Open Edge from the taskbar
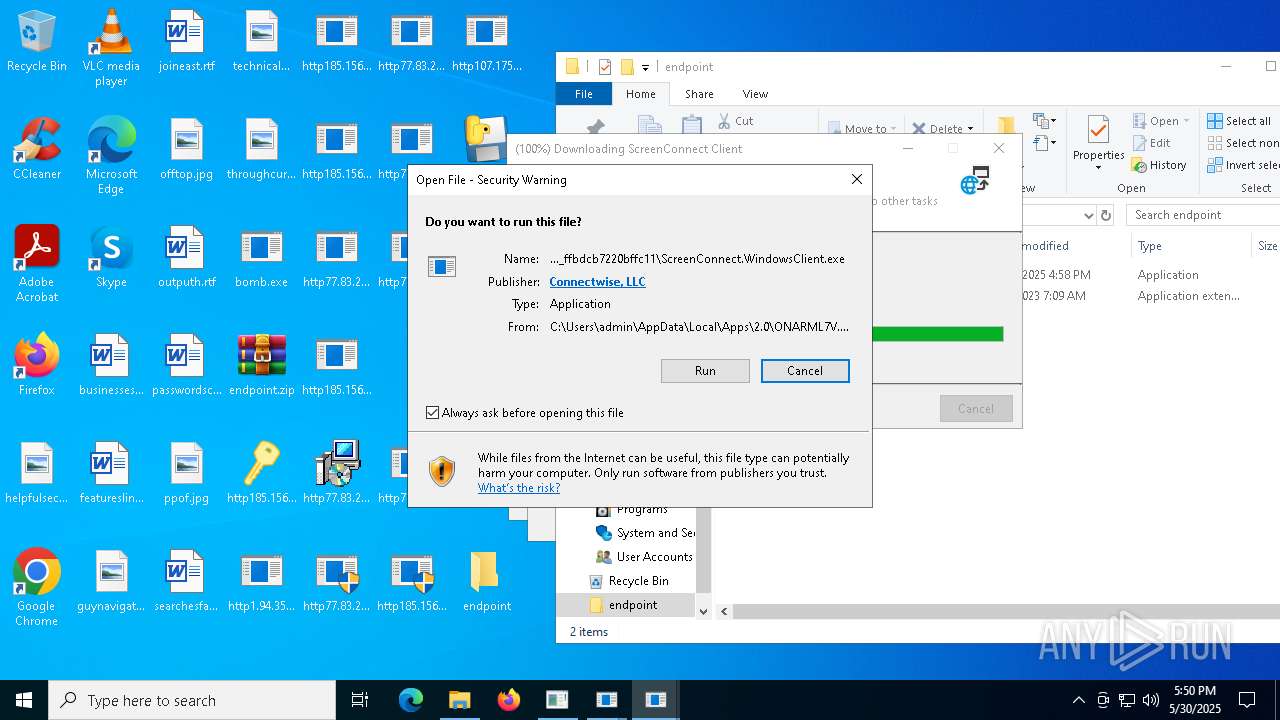Screen dimensions: 1280x720 (x=411, y=700)
